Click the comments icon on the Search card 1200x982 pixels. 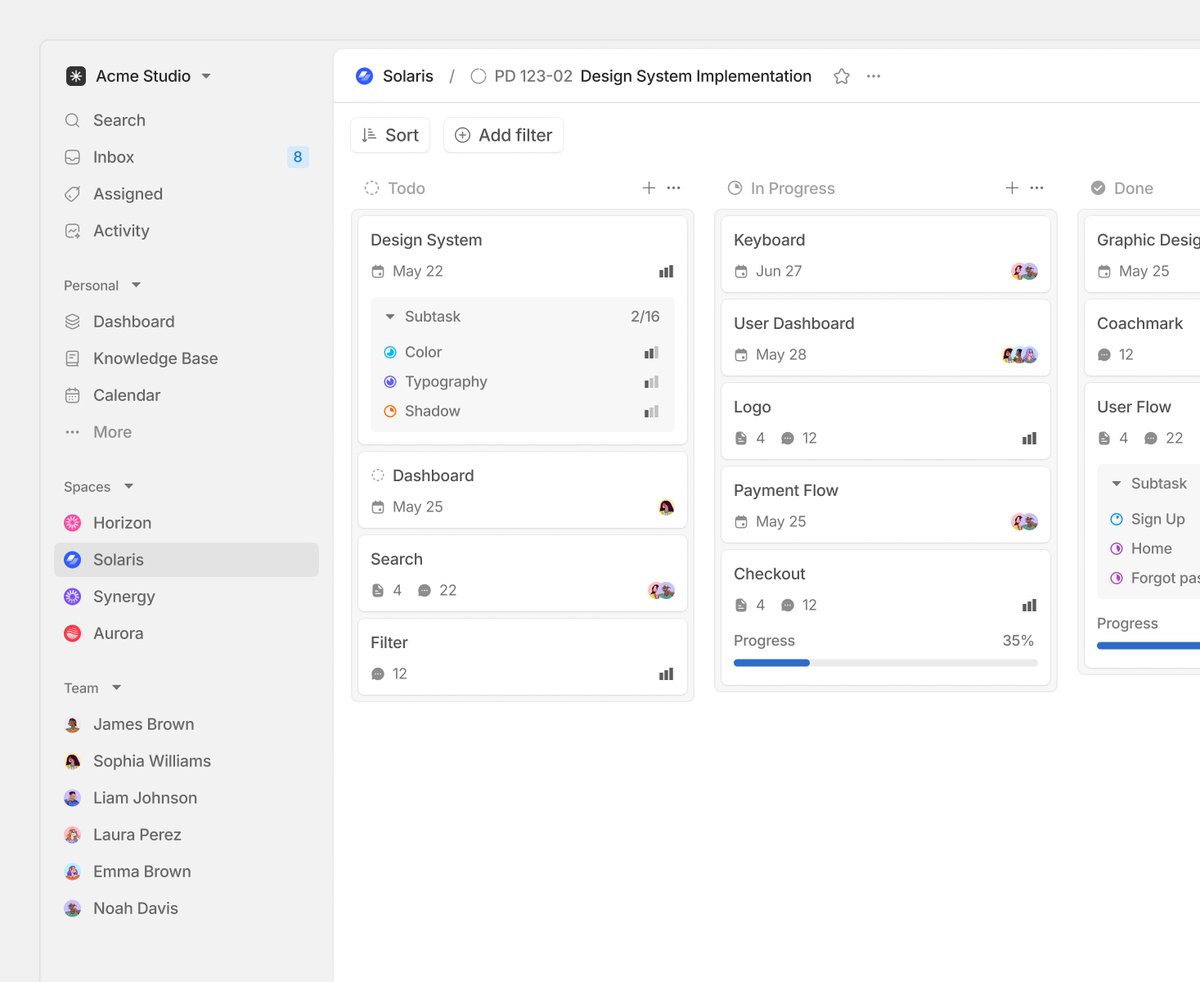[x=424, y=591]
